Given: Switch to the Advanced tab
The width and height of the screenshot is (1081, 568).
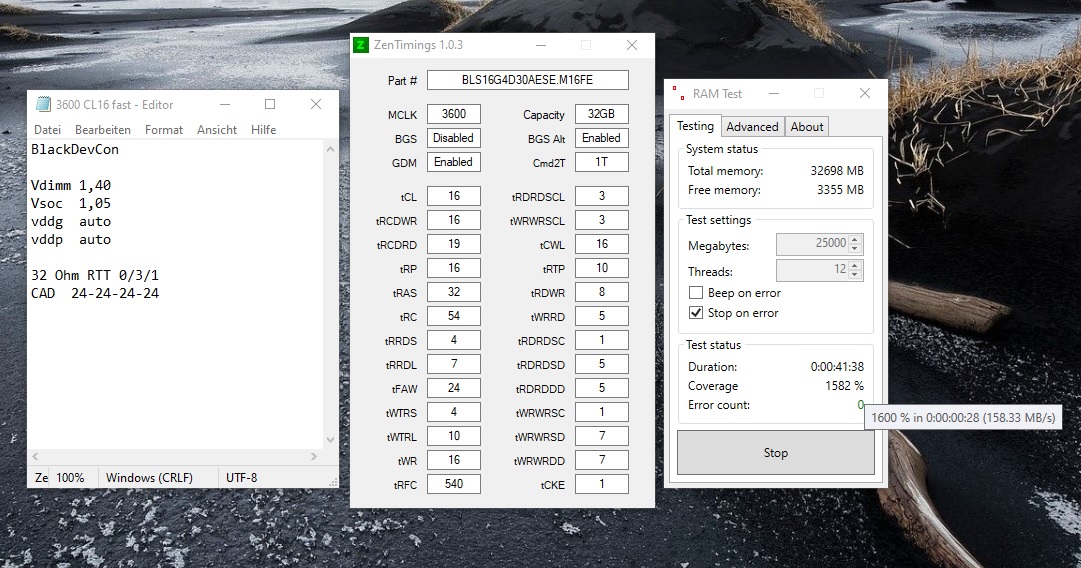Looking at the screenshot, I should click(x=752, y=127).
